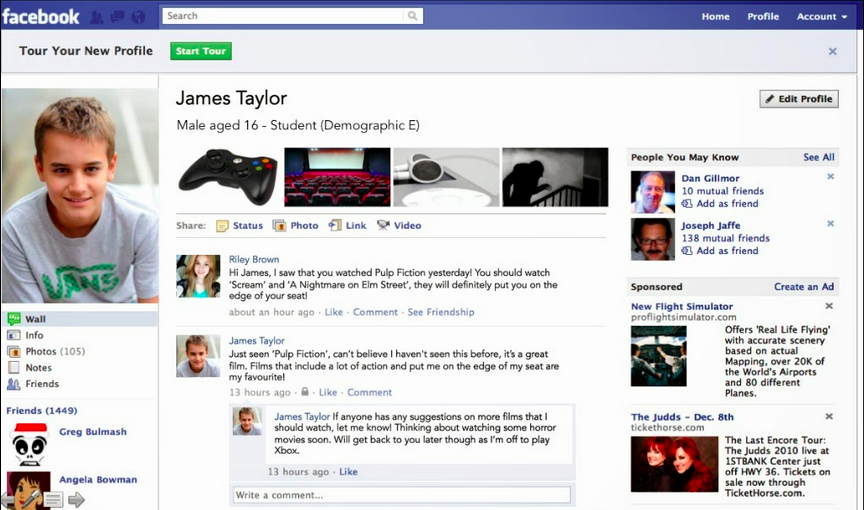Open messages icon in top bar
The height and width of the screenshot is (510, 864).
(x=117, y=17)
